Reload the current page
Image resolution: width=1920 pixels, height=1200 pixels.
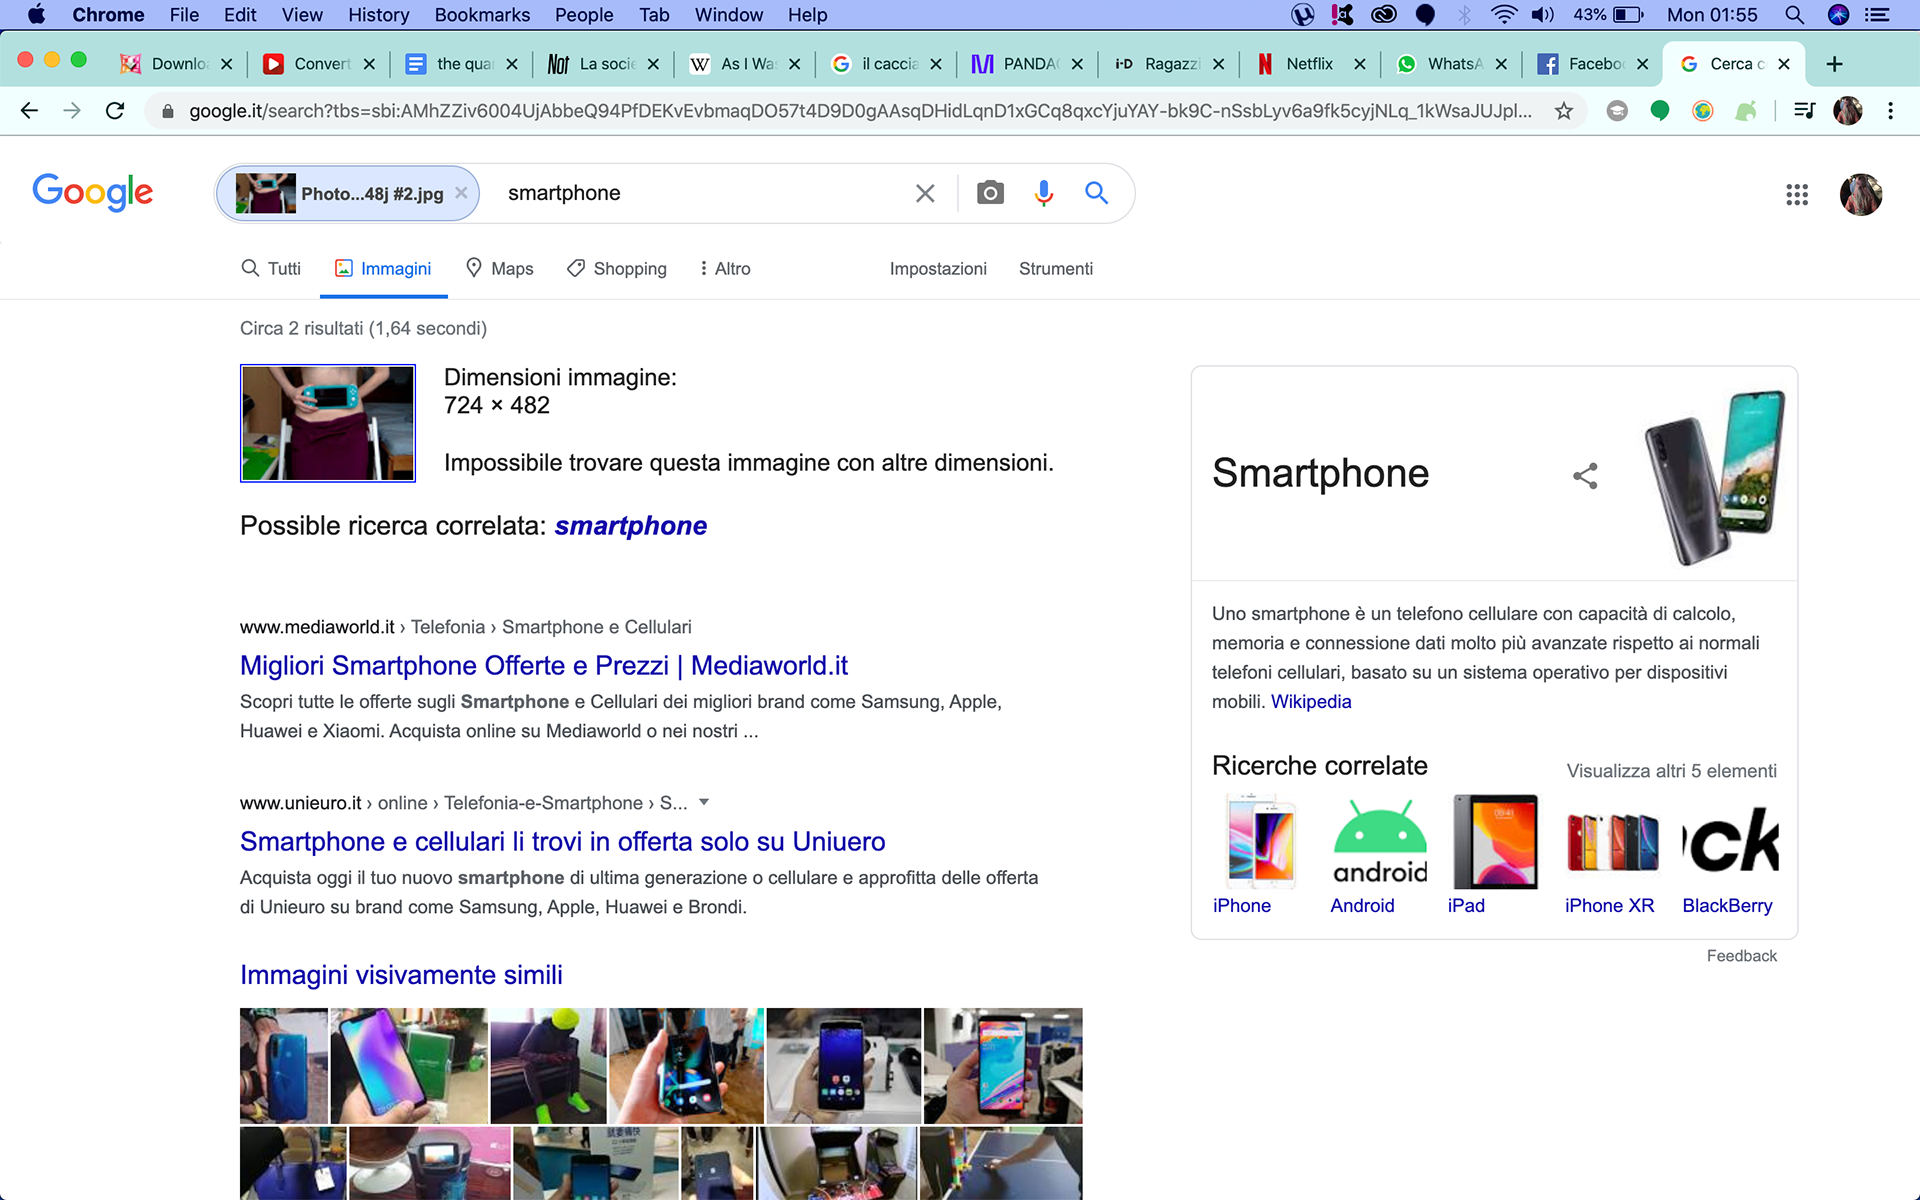[115, 111]
